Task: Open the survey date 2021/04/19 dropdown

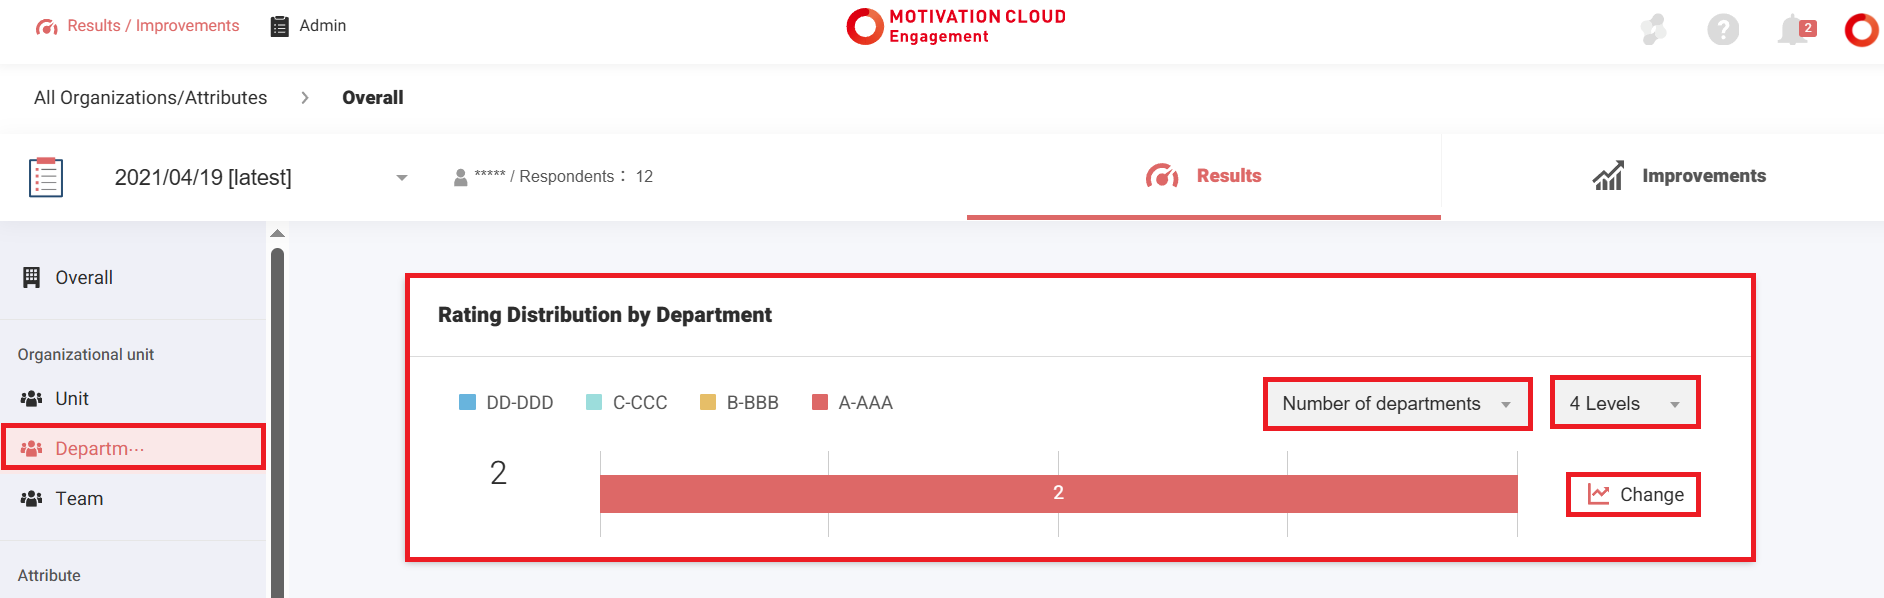Action: point(260,177)
